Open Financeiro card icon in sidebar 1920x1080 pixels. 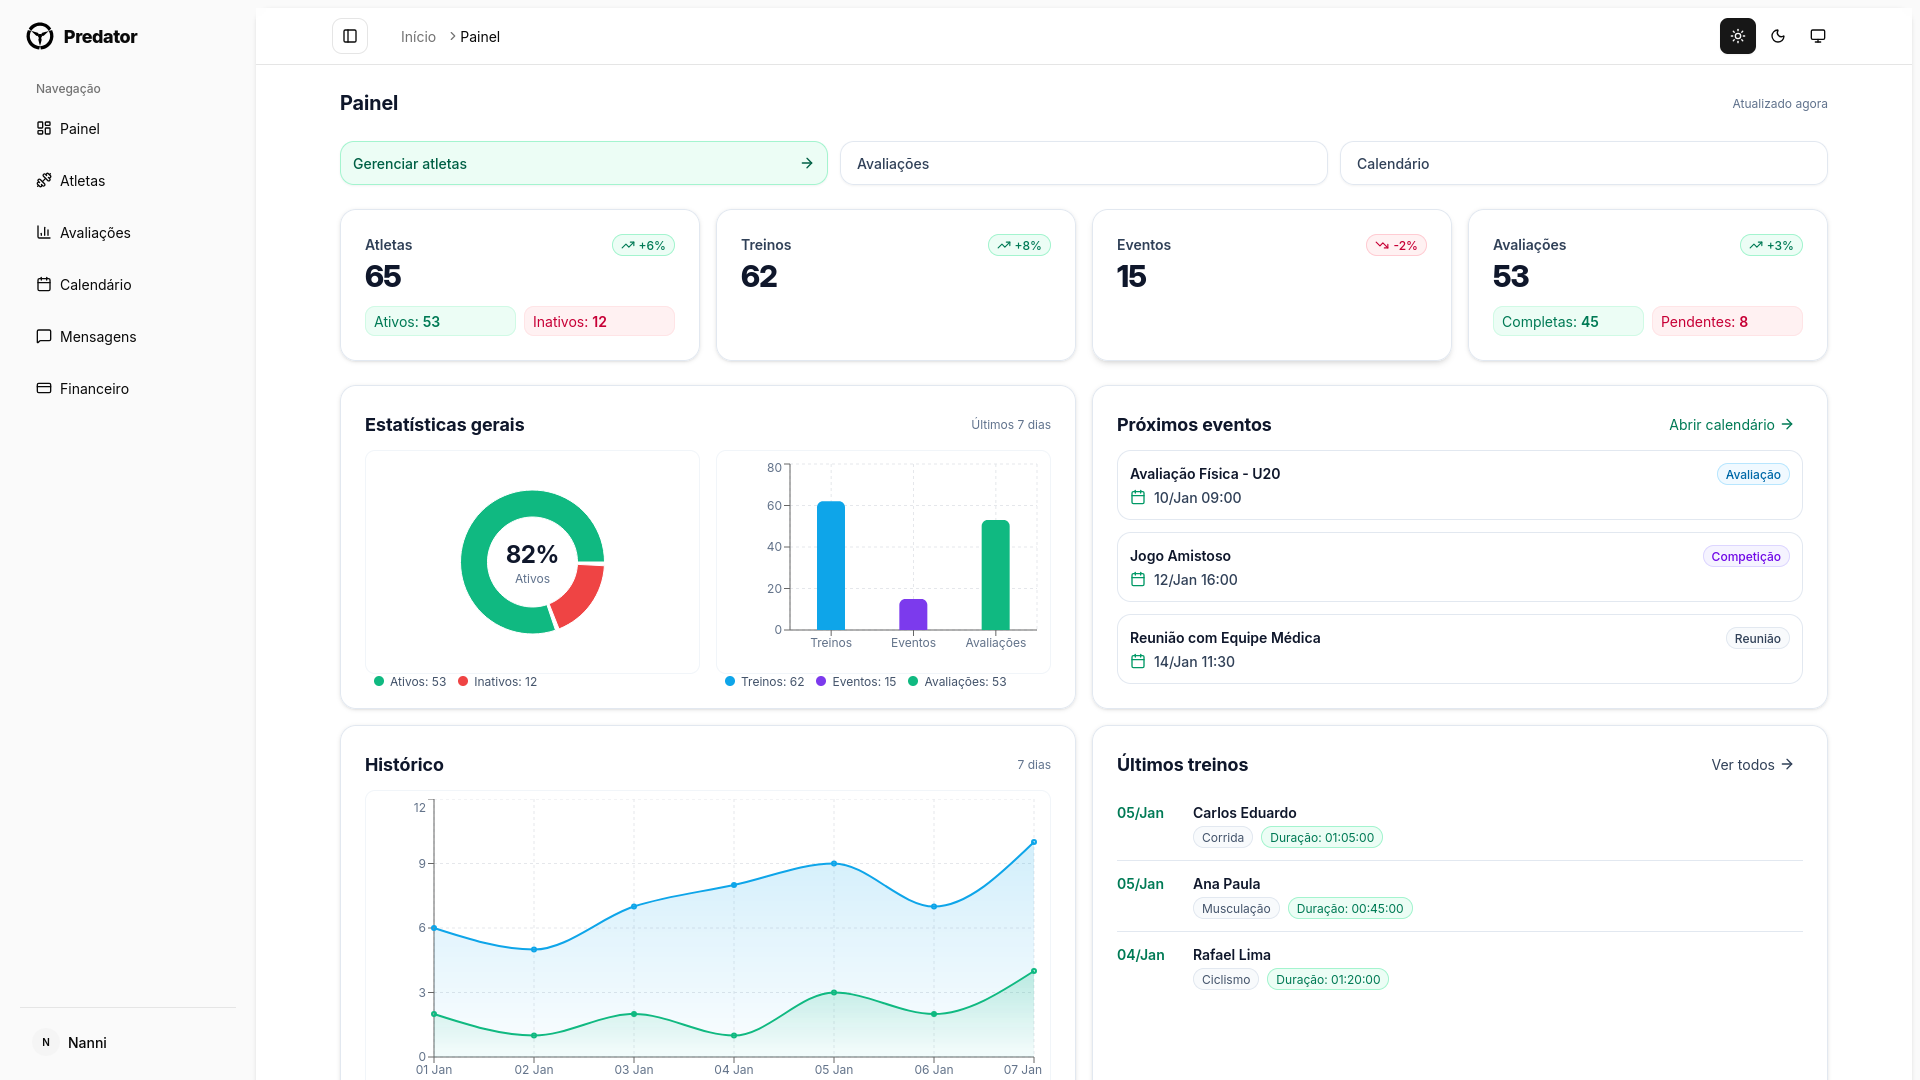(x=44, y=389)
